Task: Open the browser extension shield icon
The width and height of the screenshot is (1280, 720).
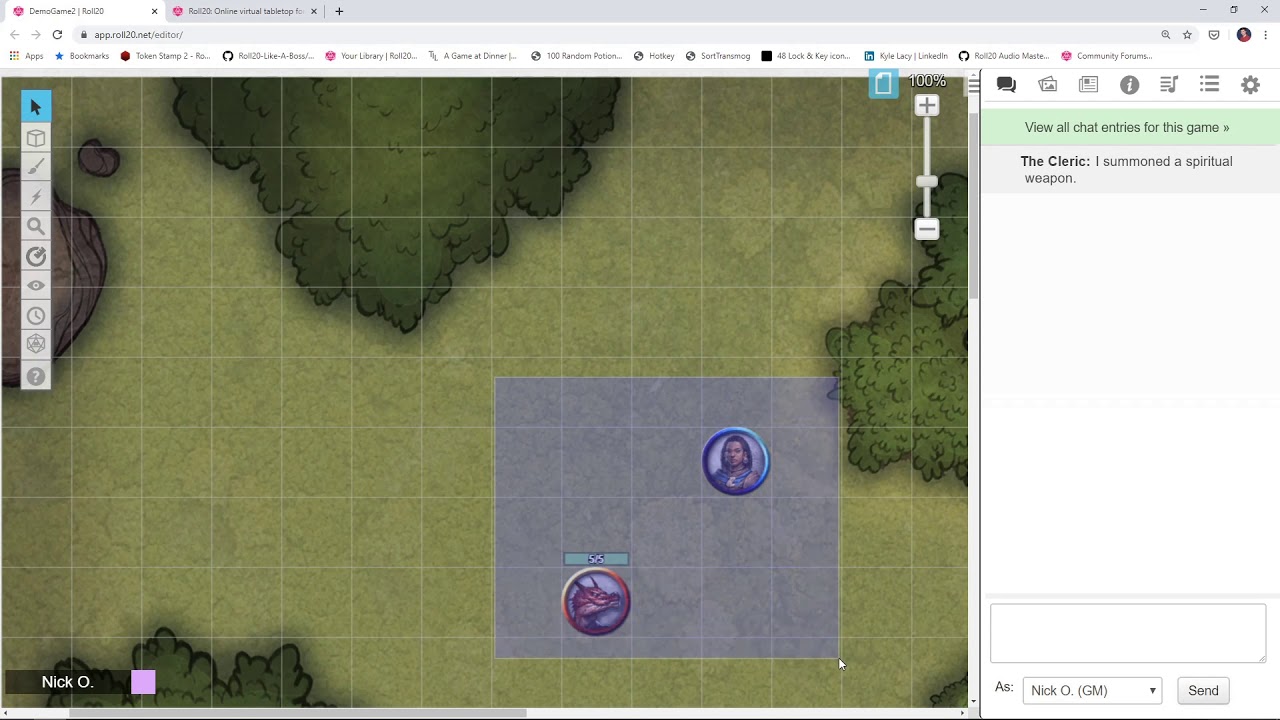Action: point(1214,34)
